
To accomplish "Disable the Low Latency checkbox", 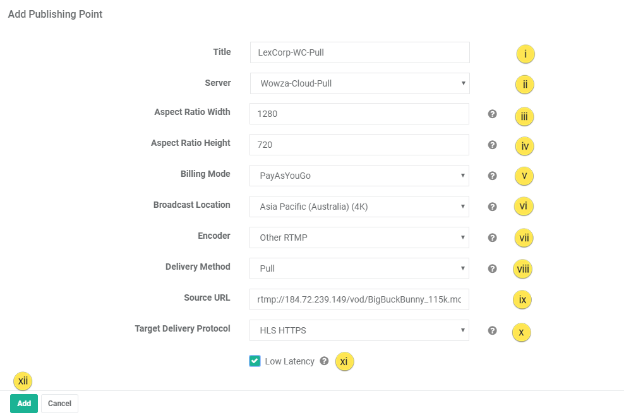I will (255, 361).
